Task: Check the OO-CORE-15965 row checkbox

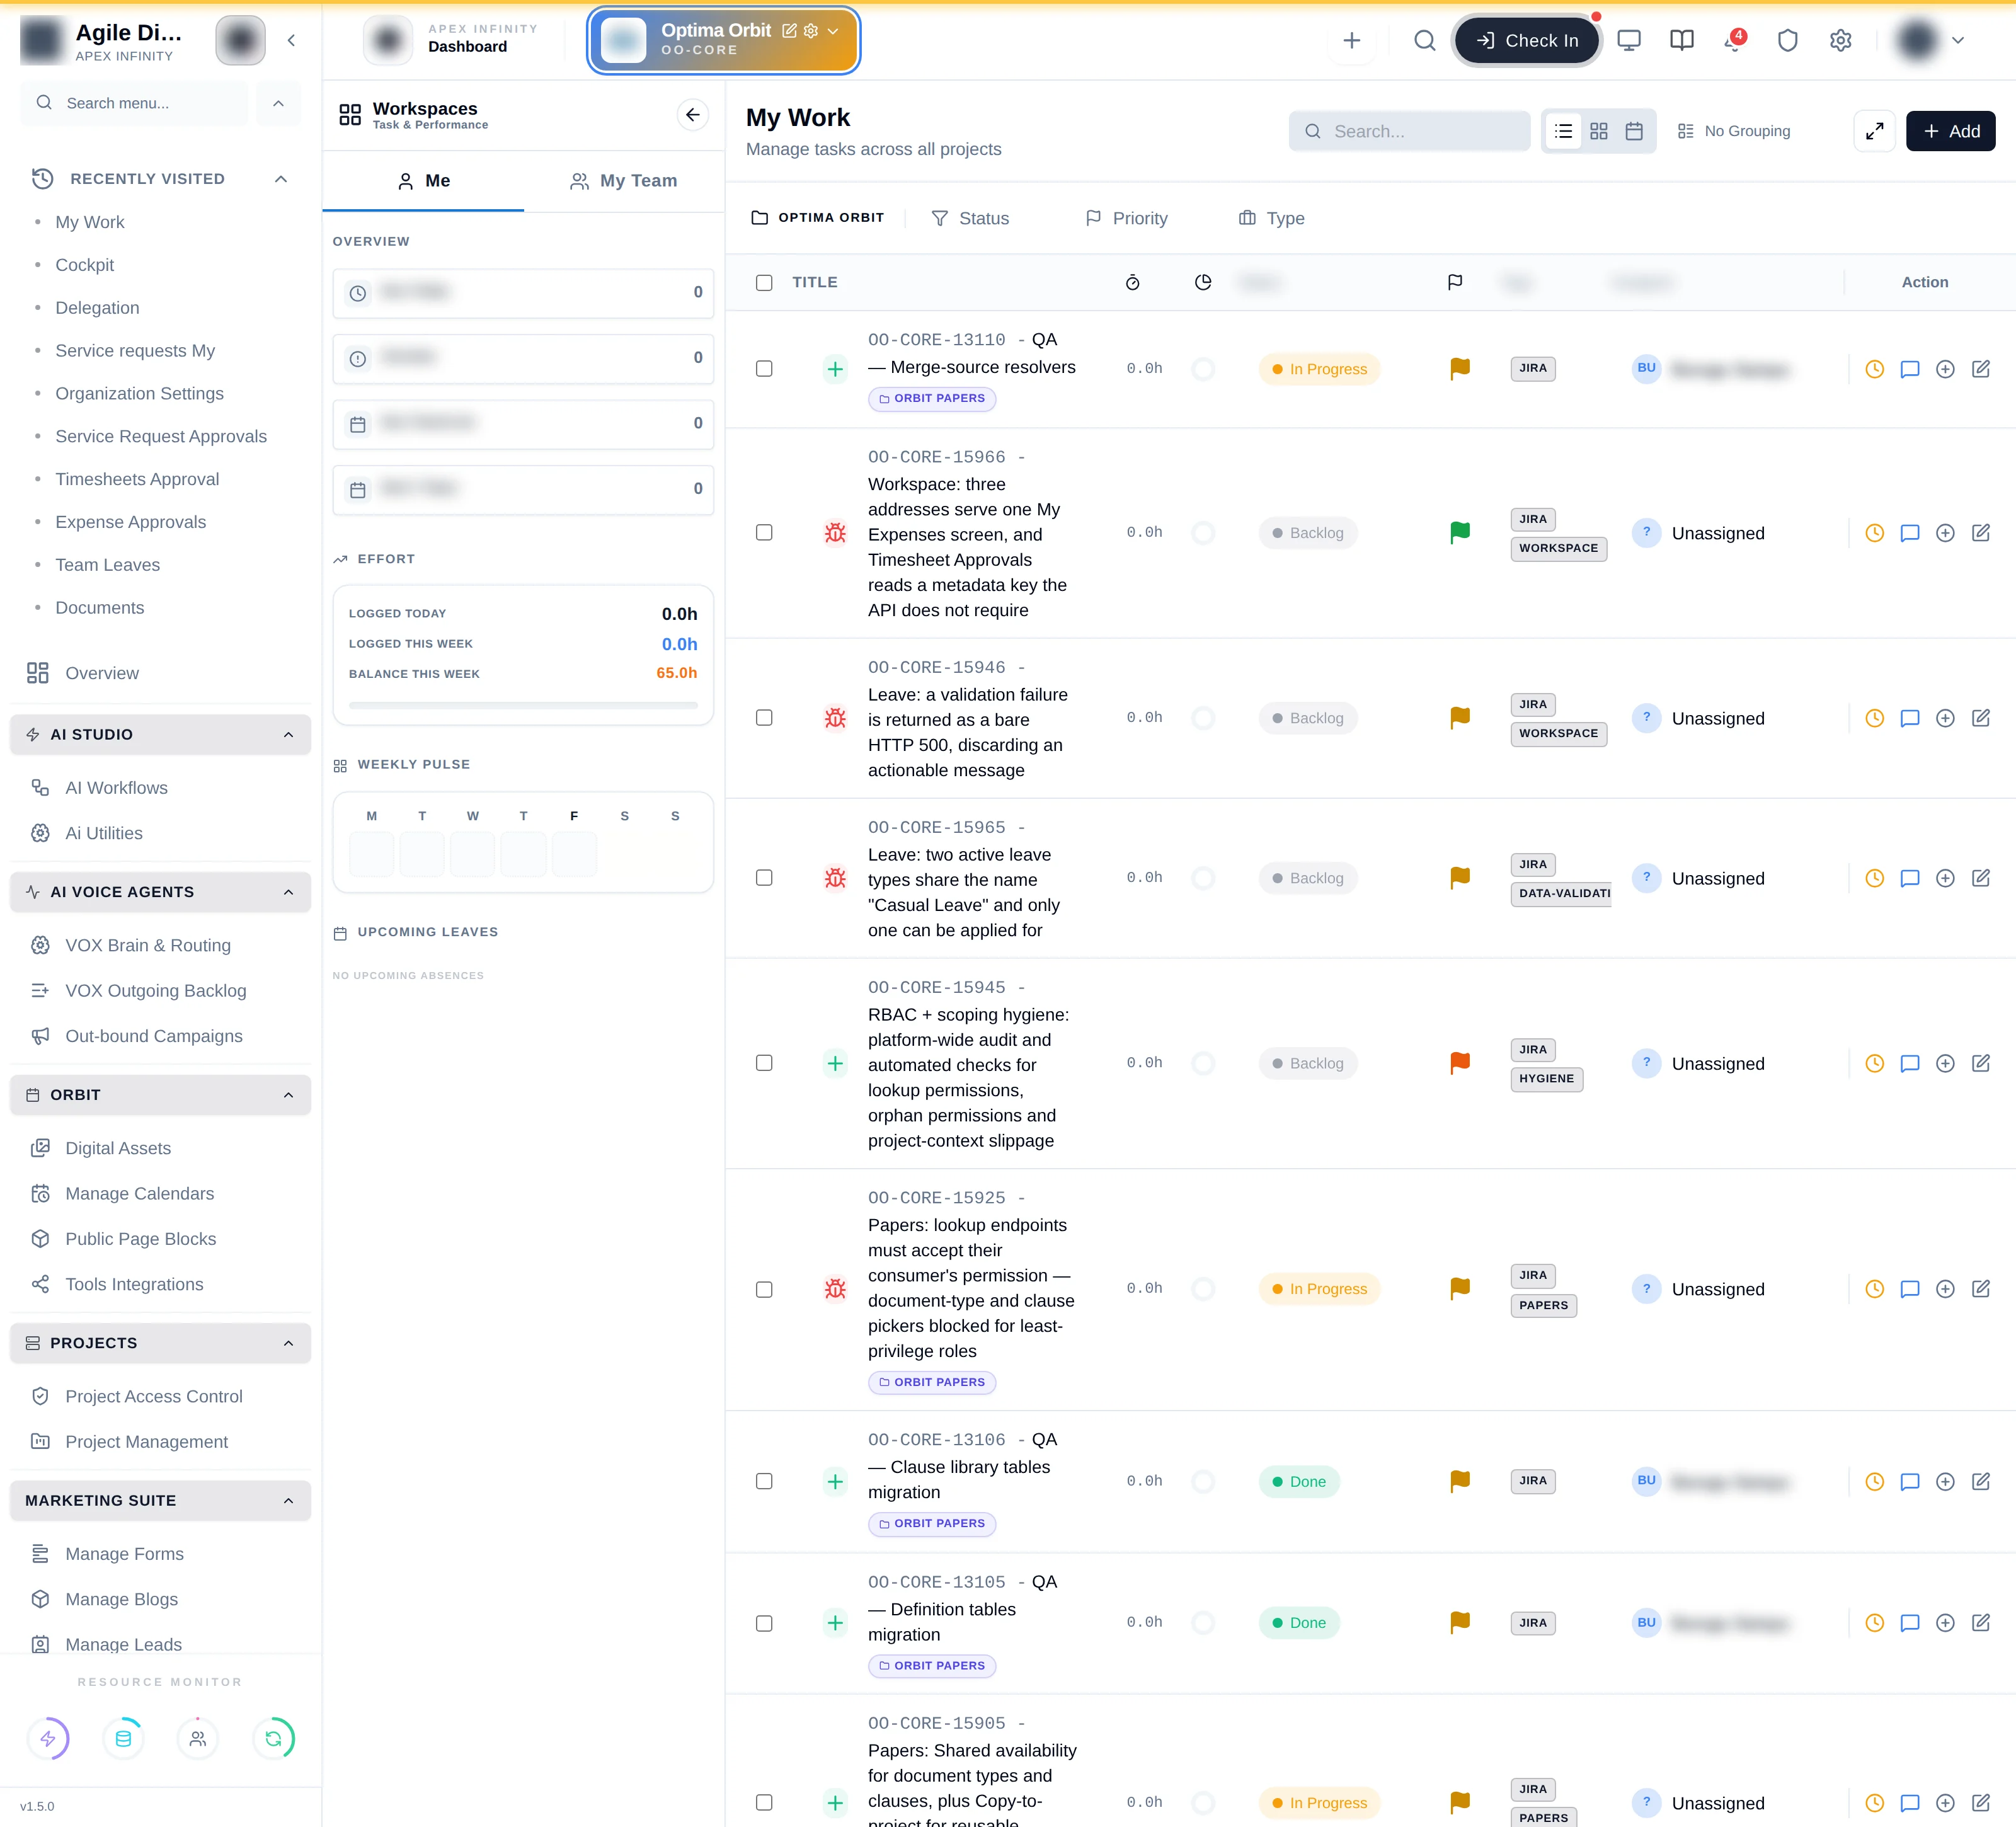Action: (x=764, y=878)
